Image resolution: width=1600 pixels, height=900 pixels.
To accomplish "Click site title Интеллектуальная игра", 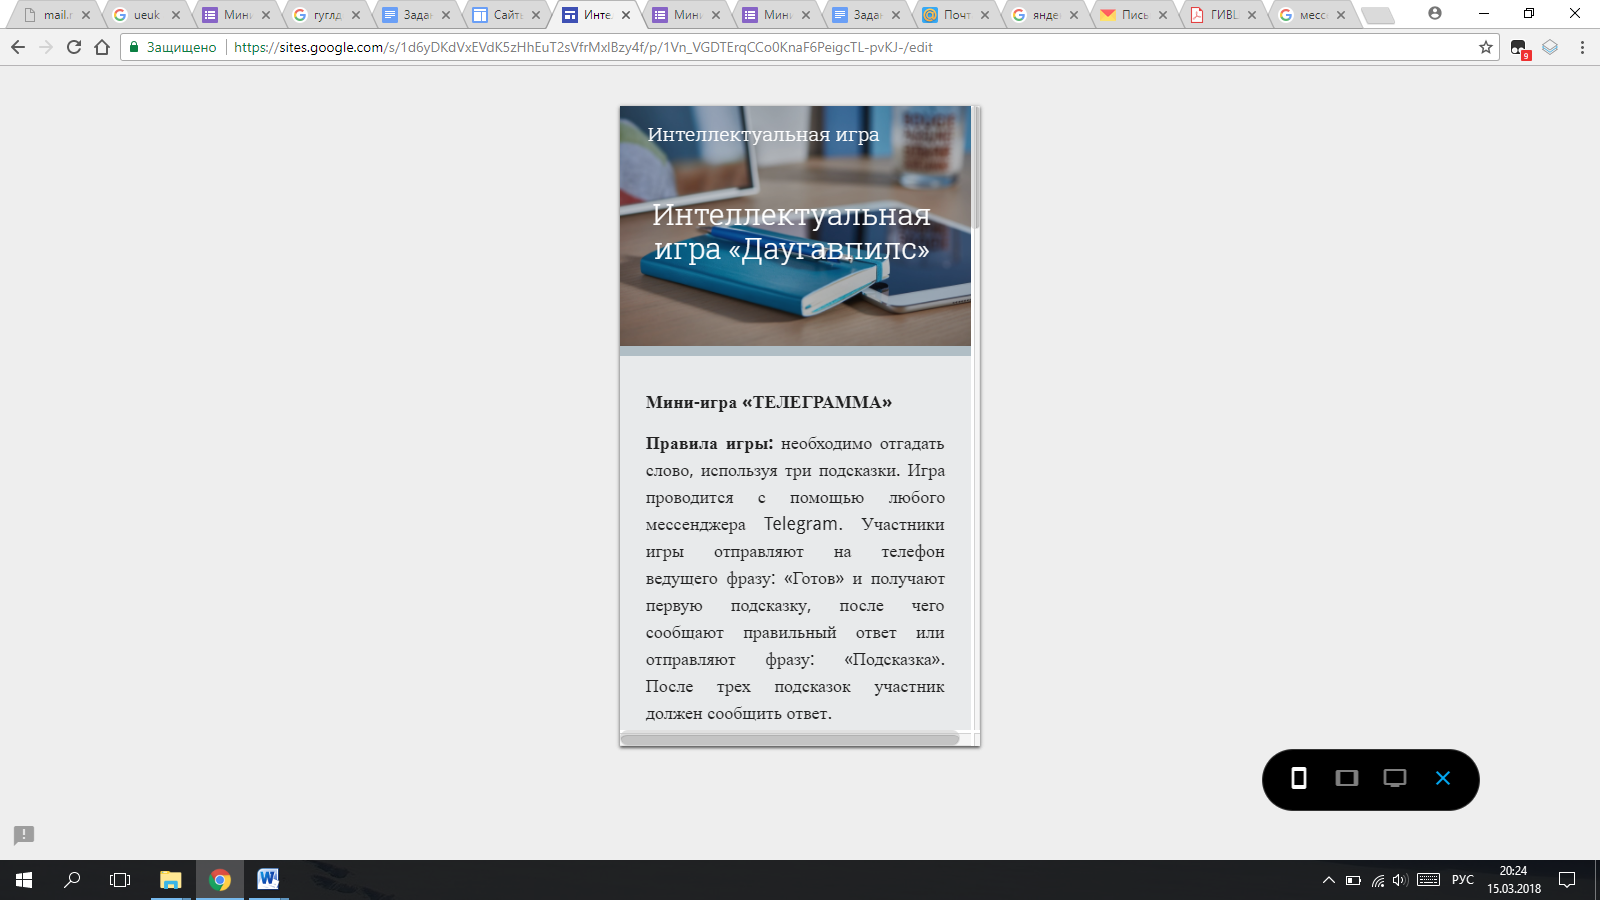I will click(x=763, y=134).
